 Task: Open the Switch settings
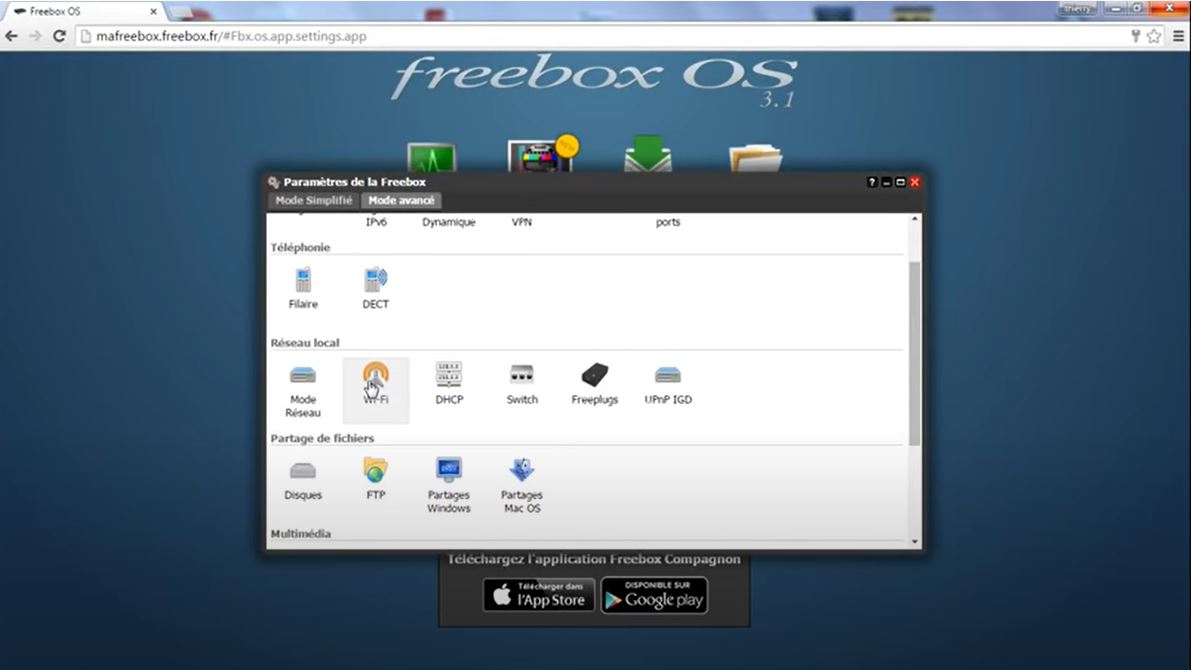click(x=522, y=384)
